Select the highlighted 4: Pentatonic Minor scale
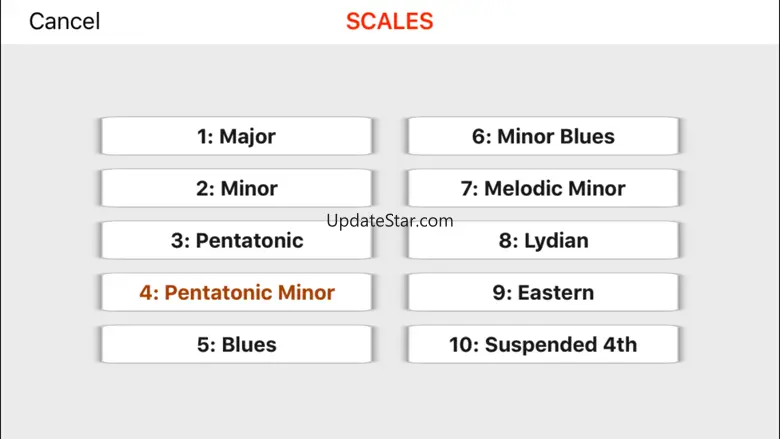Image resolution: width=780 pixels, height=439 pixels. 236,292
